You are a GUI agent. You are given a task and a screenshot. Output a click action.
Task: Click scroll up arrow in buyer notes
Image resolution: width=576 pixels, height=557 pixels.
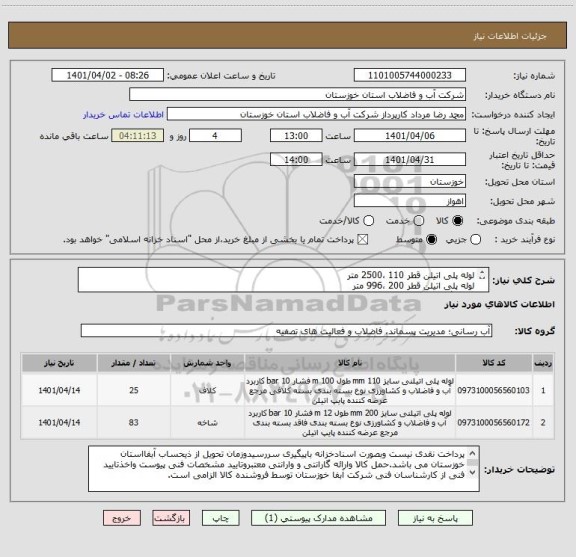tap(472, 453)
